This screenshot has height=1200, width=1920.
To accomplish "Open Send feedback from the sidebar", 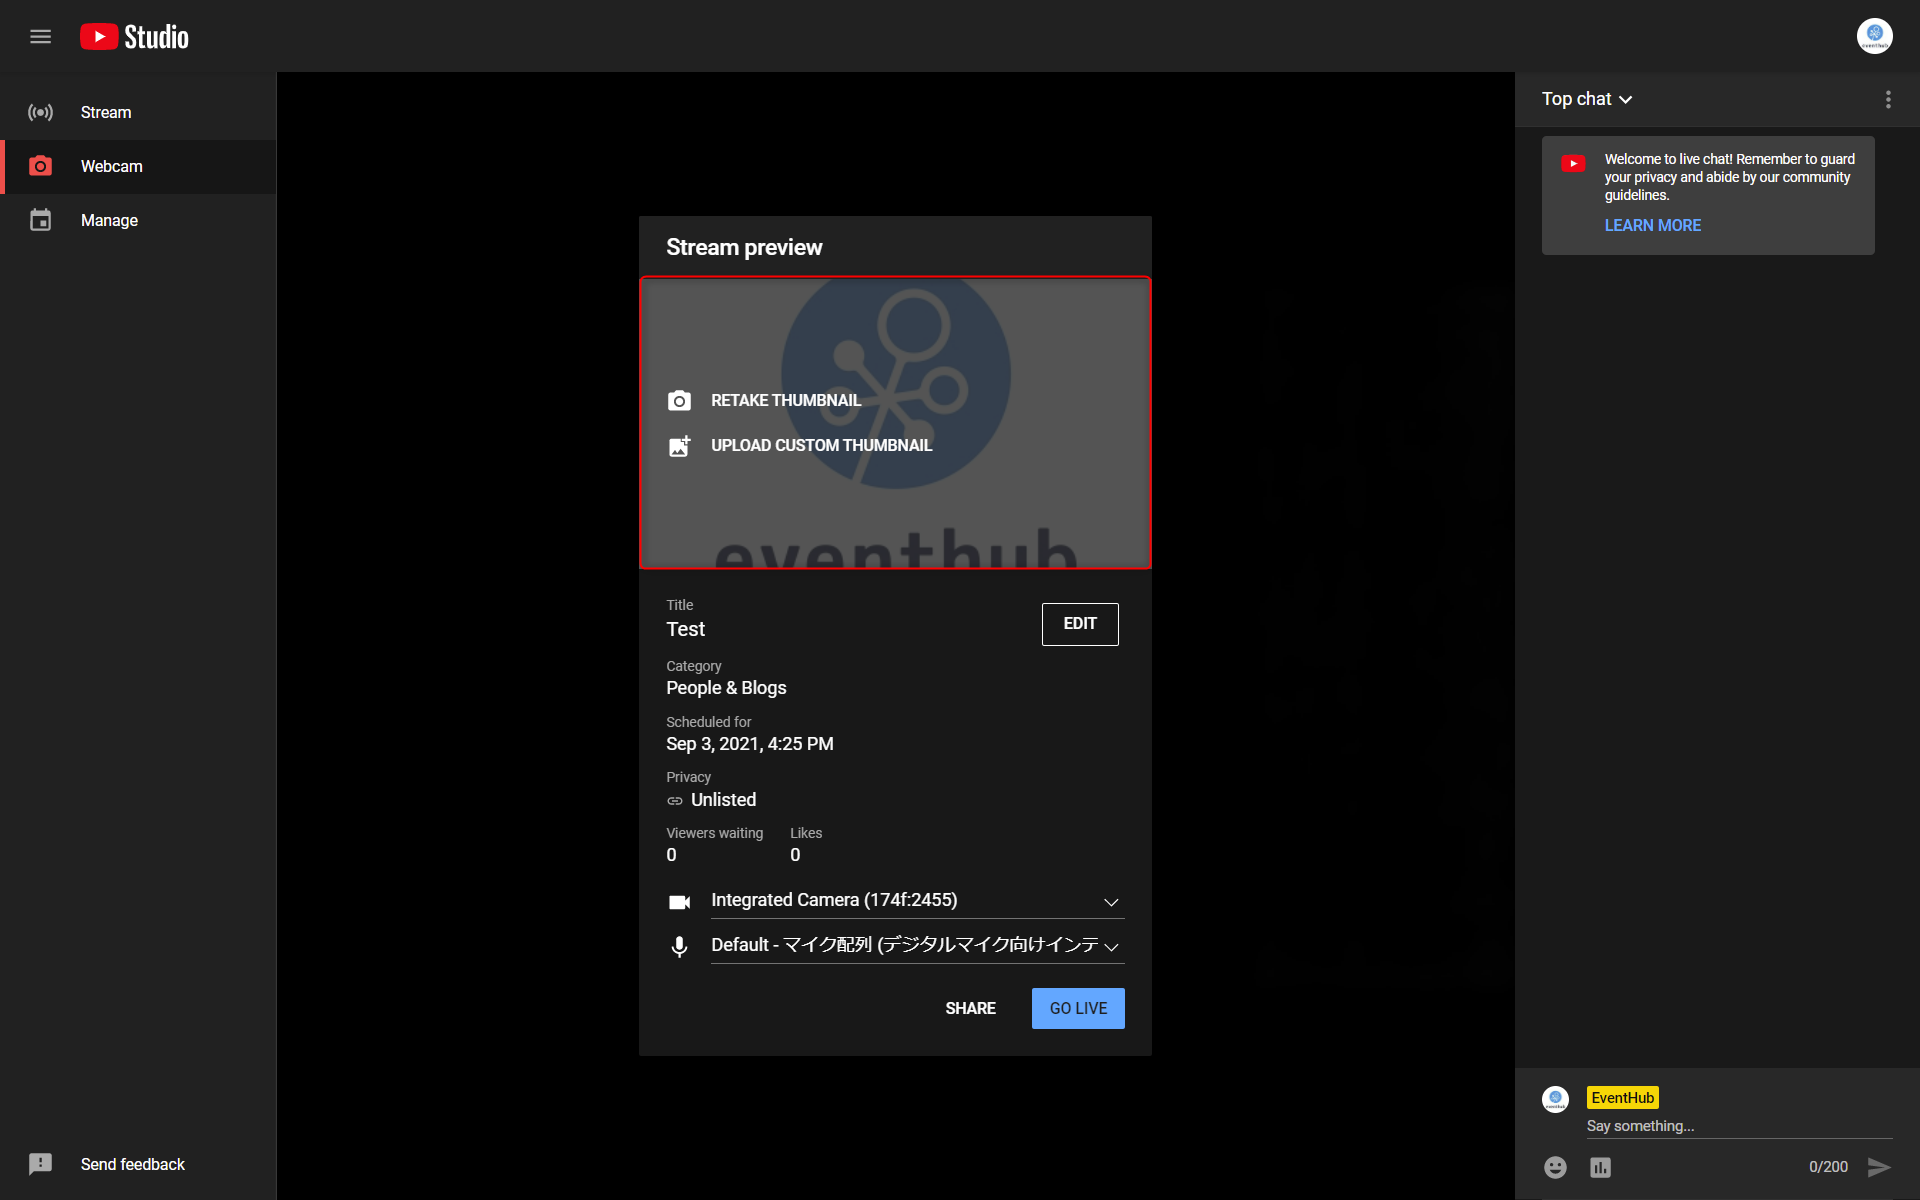I will click(138, 1164).
